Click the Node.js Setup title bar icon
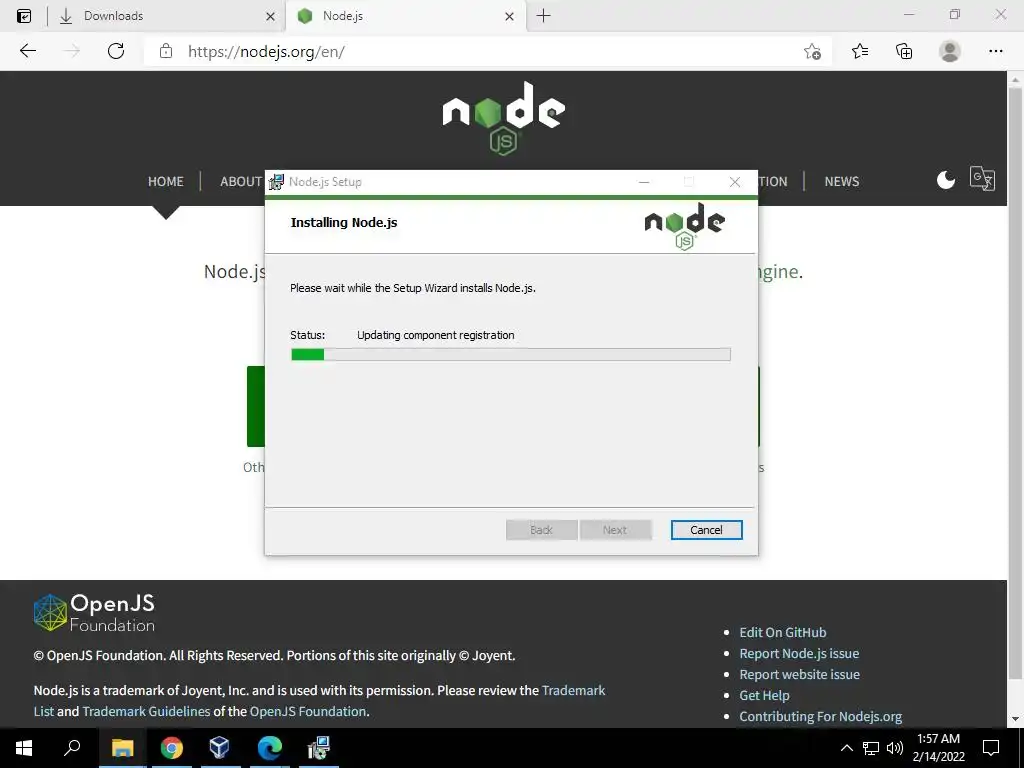Image resolution: width=1024 pixels, height=768 pixels. pyautogui.click(x=276, y=182)
